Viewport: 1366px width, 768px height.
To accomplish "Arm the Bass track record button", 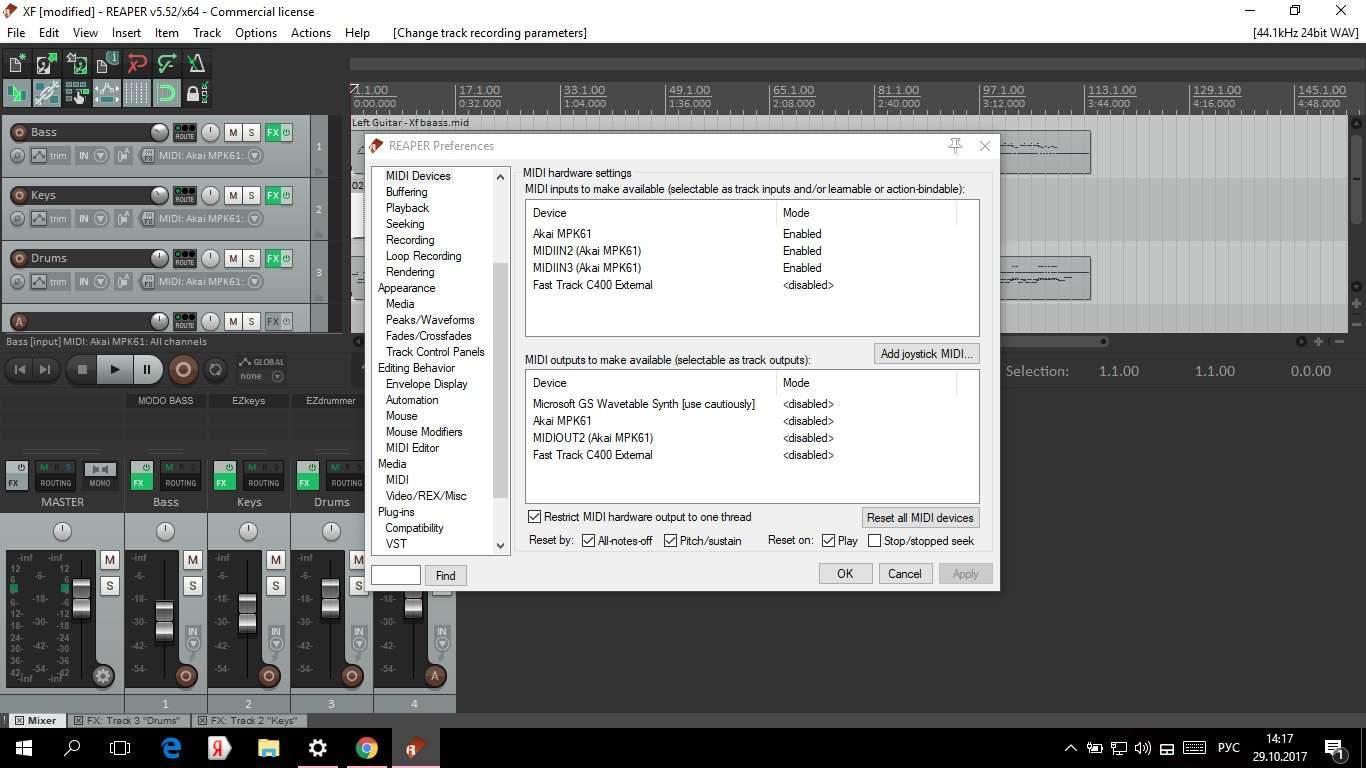I will (18, 132).
